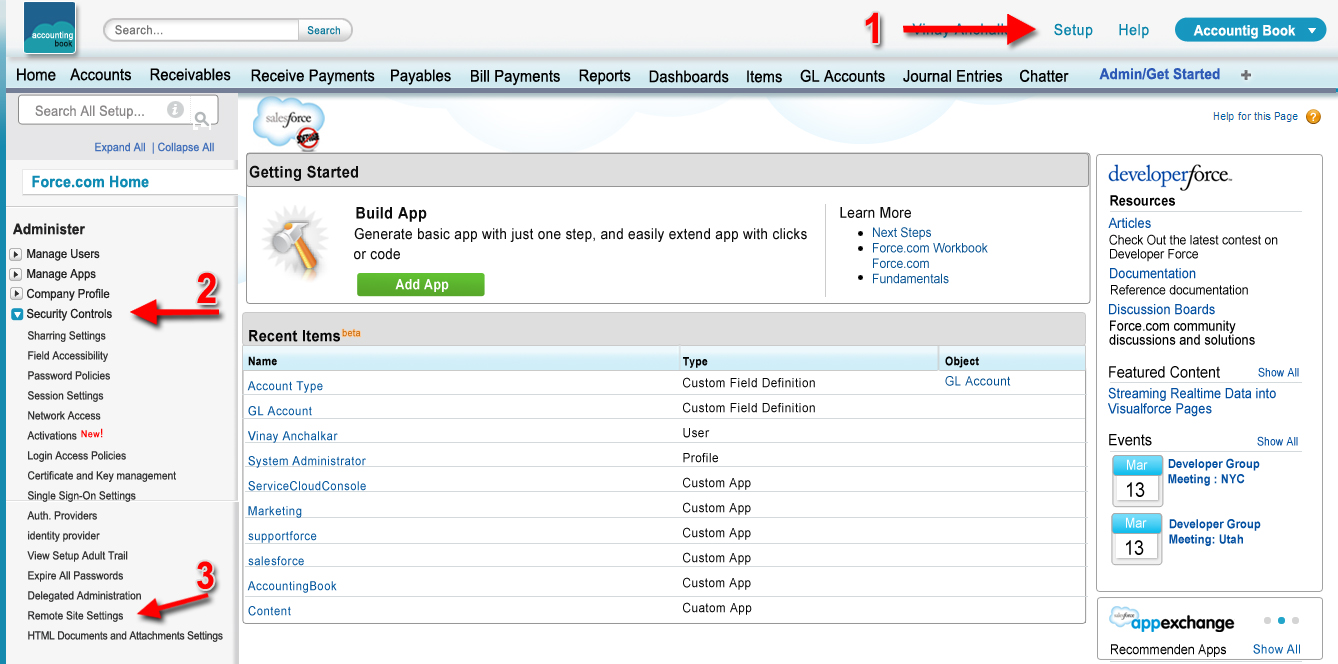Click the Help for this Page question icon
The width and height of the screenshot is (1338, 664).
coord(1313,117)
